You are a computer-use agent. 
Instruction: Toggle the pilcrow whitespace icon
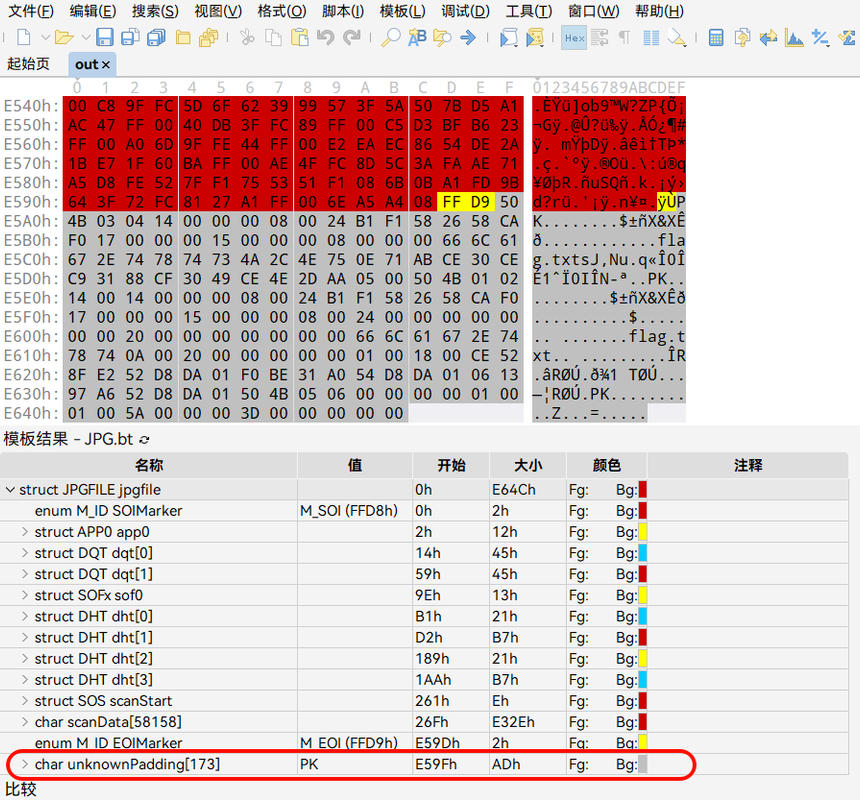pos(624,37)
